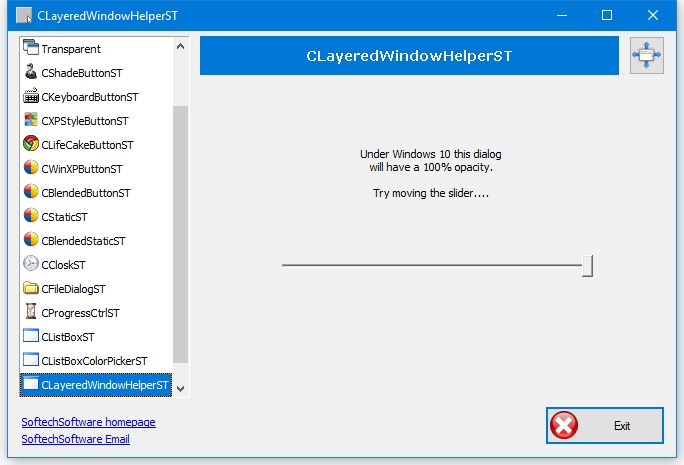
Task: Minimize the CLayeredWindowHelperST window
Action: tap(562, 15)
